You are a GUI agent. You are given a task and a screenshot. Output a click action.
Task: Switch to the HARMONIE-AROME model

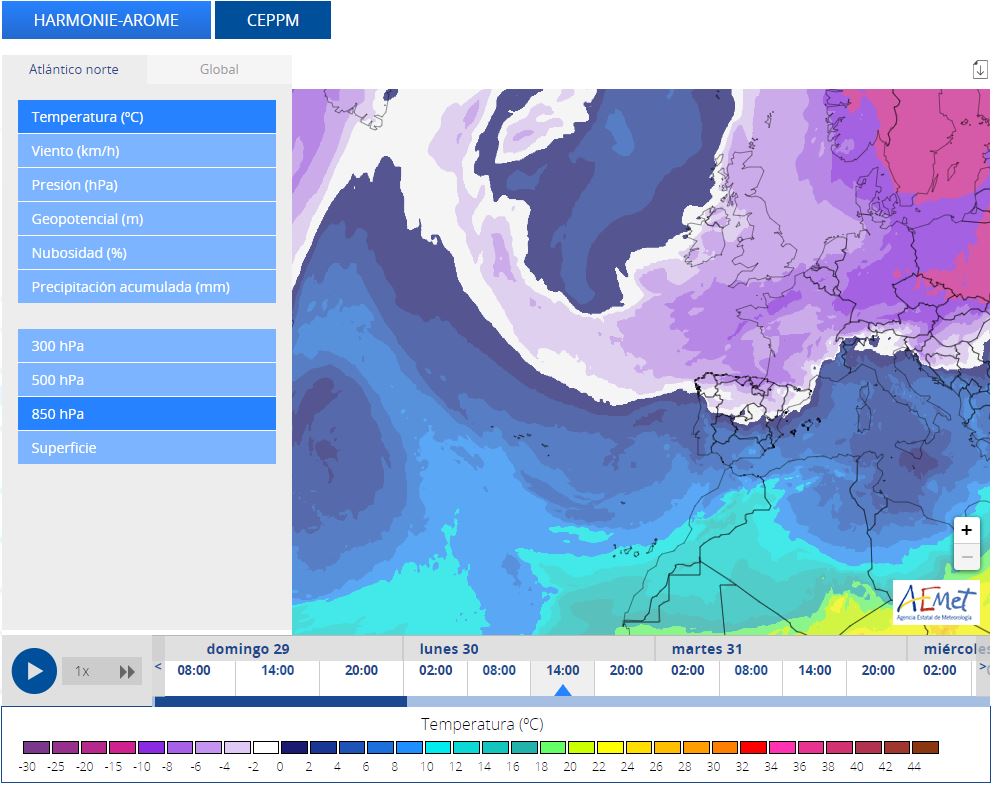pyautogui.click(x=106, y=20)
